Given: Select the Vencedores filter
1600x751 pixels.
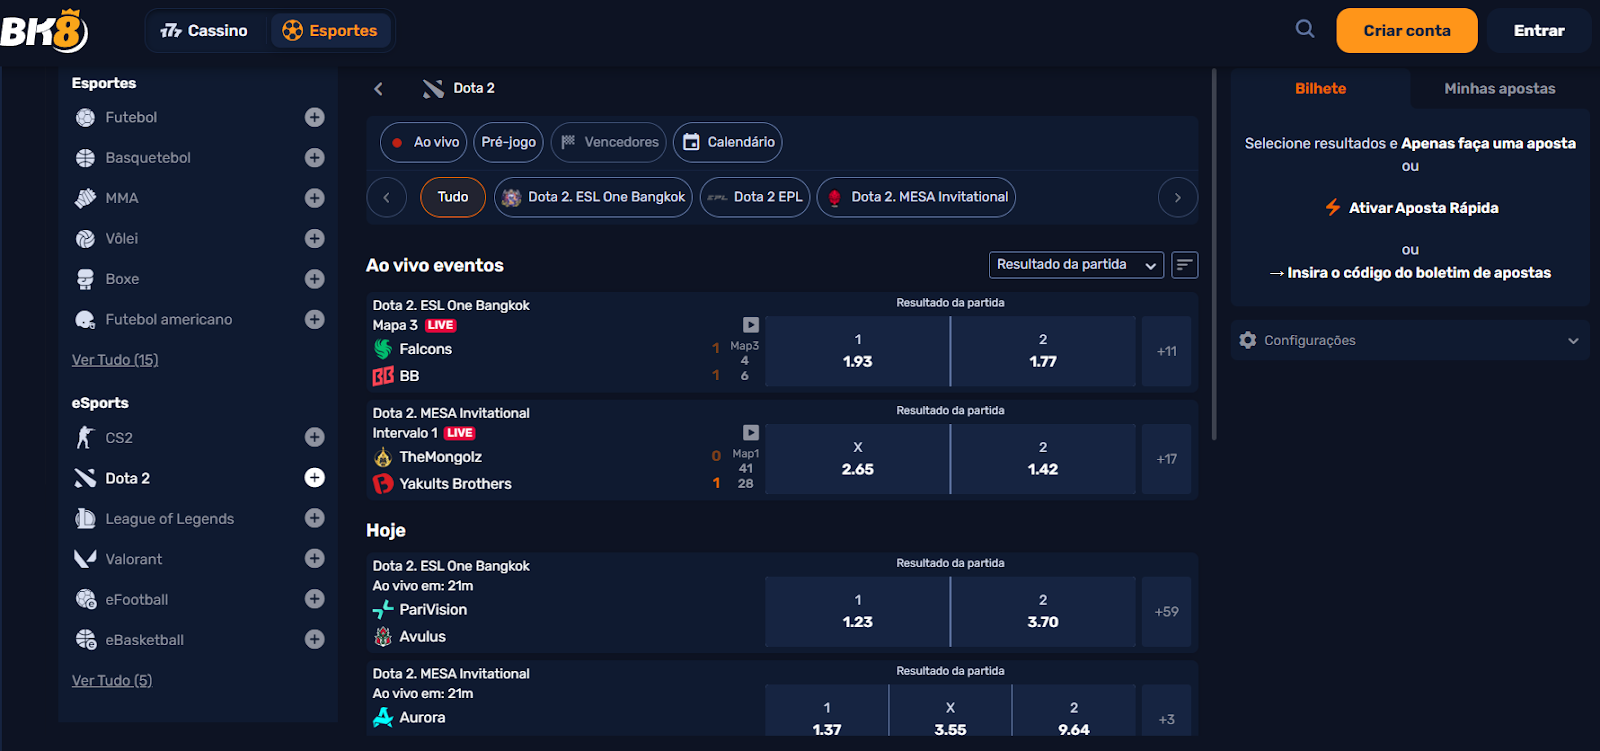Looking at the screenshot, I should point(609,142).
